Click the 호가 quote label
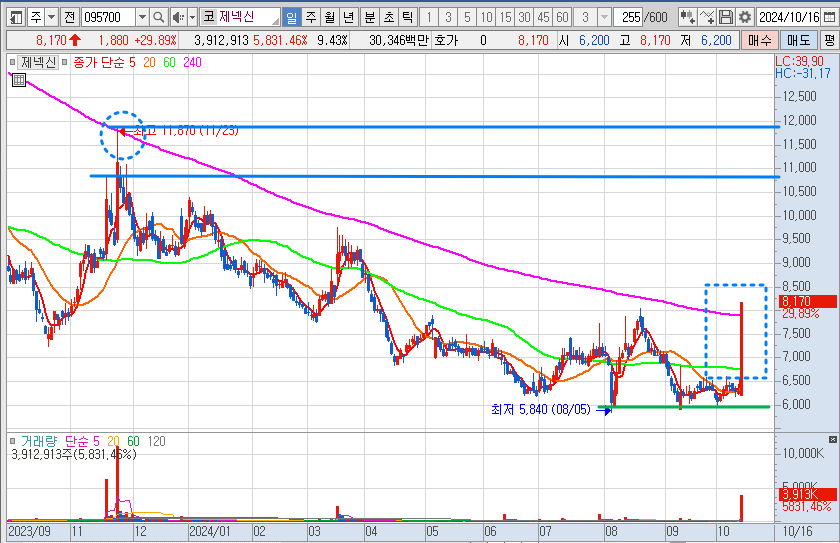Image resolution: width=840 pixels, height=543 pixels. pos(446,41)
